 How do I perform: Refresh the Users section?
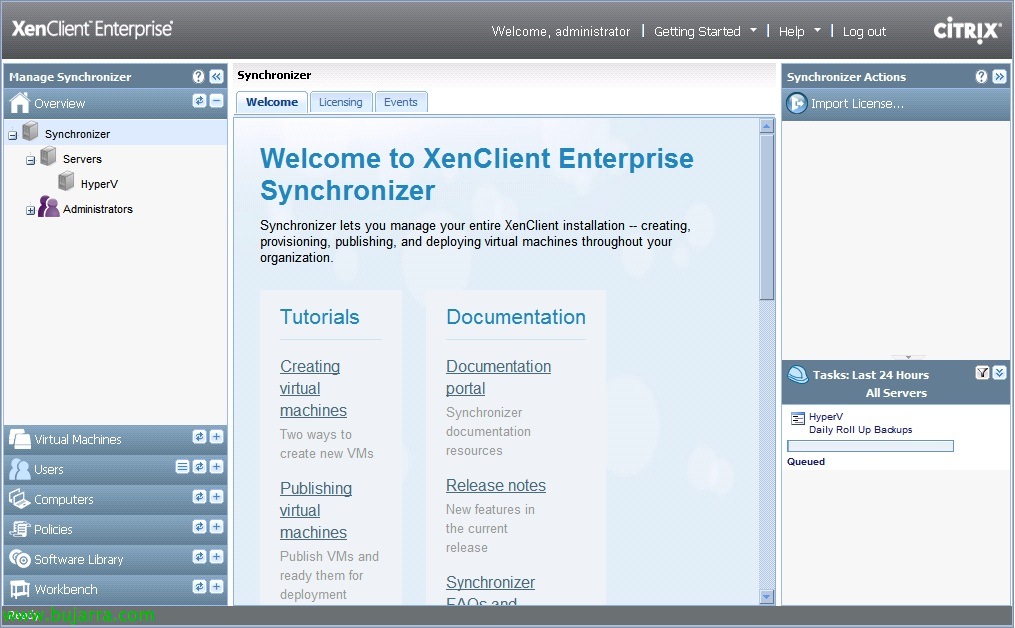[199, 467]
